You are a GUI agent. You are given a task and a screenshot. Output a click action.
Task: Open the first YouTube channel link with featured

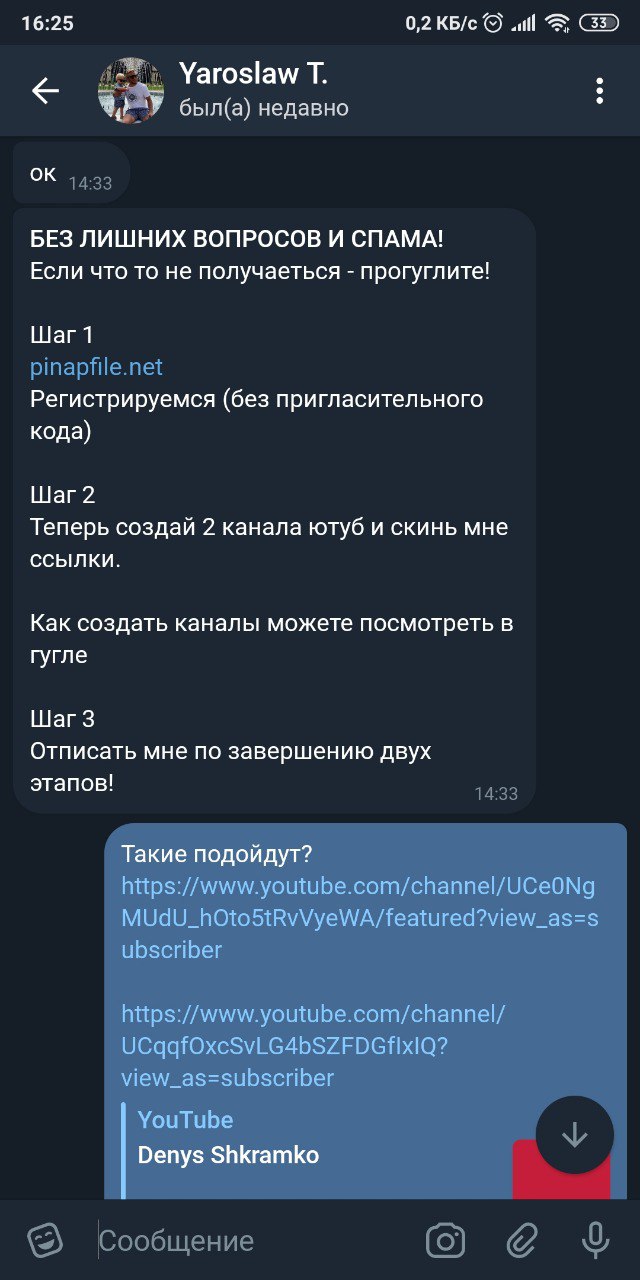tap(360, 918)
